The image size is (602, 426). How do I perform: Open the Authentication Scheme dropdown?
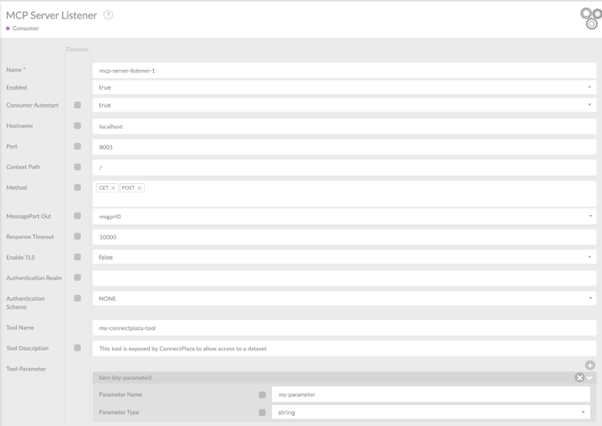(343, 298)
